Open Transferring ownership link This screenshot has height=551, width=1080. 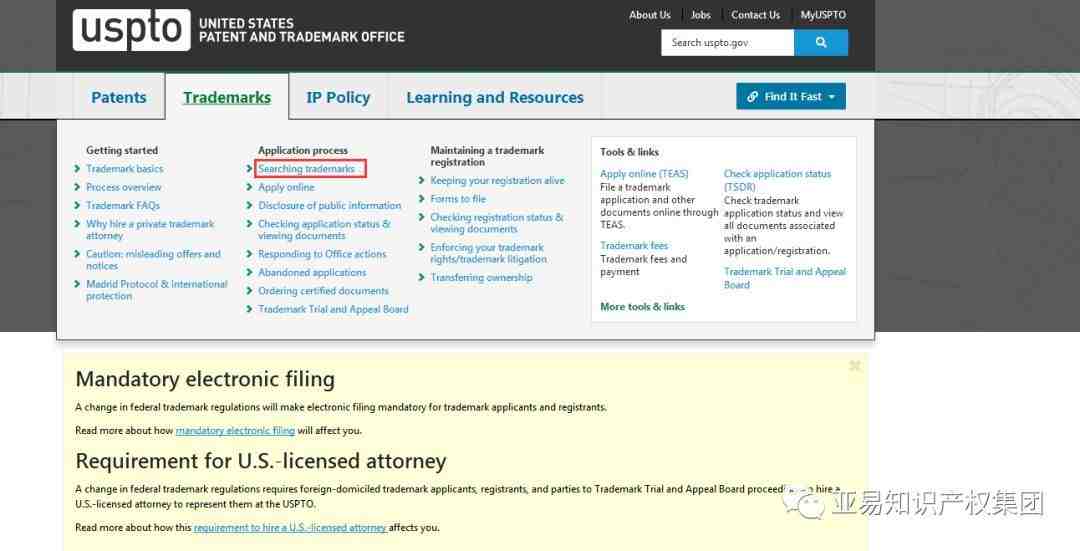click(x=481, y=278)
